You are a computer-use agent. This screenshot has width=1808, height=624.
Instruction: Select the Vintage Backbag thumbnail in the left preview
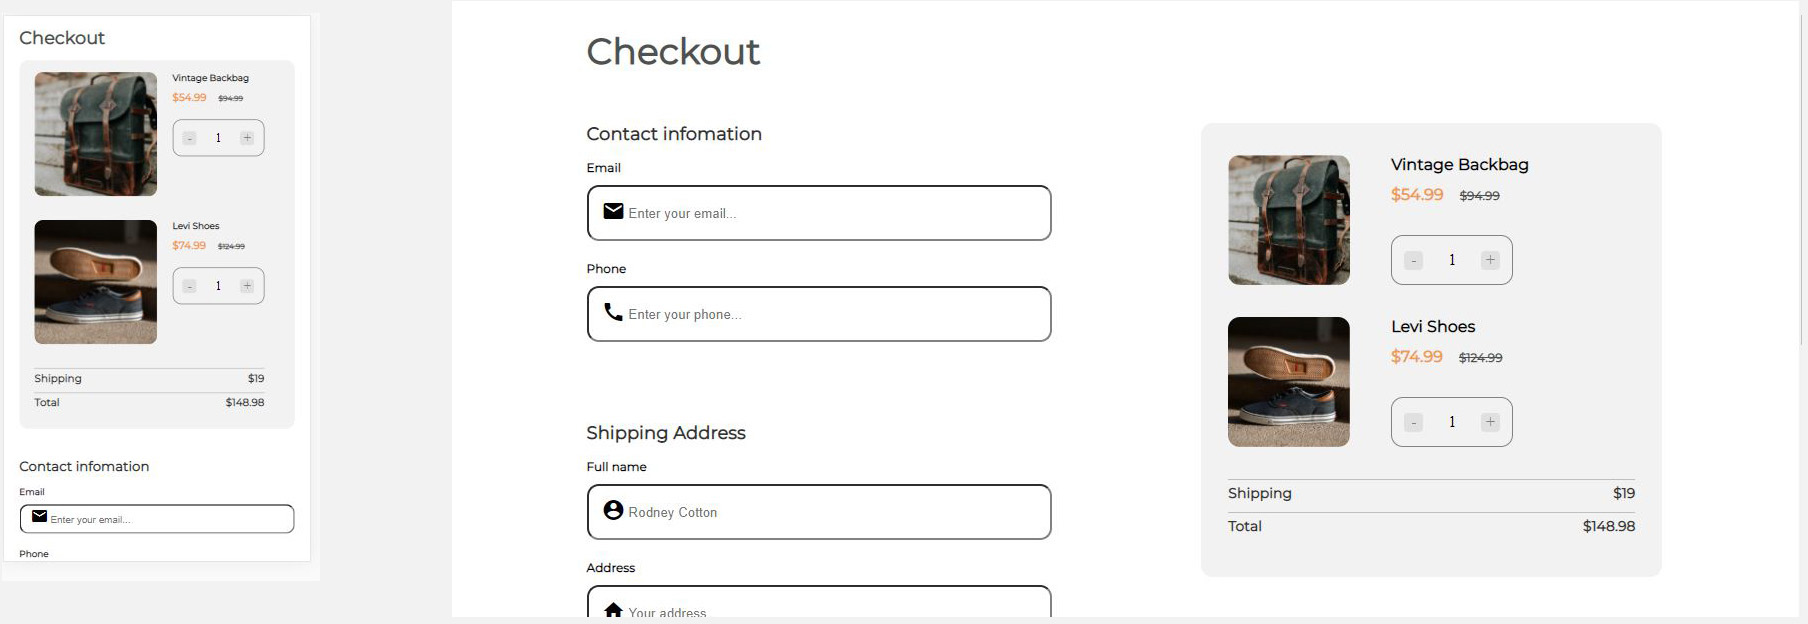tap(95, 134)
